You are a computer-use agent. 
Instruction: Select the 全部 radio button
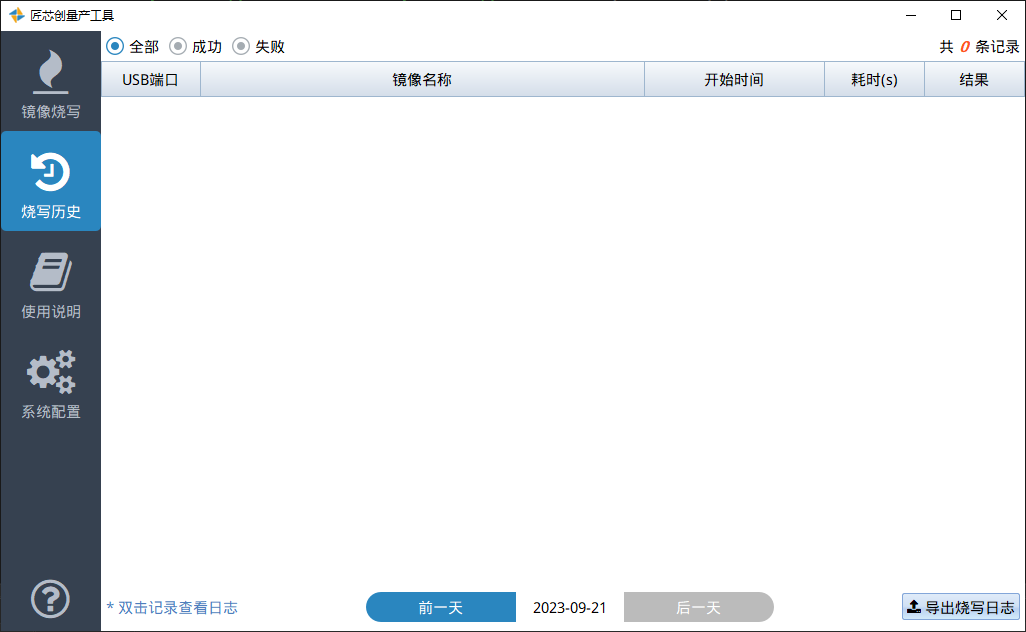click(x=115, y=46)
